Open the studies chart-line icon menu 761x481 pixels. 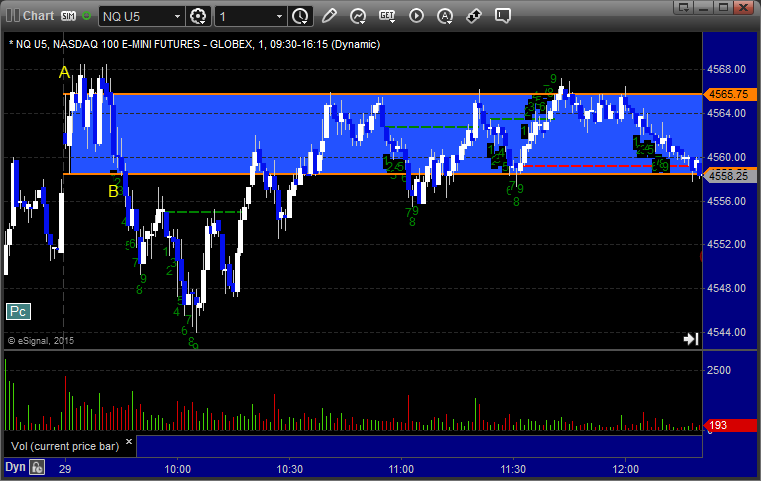point(358,16)
